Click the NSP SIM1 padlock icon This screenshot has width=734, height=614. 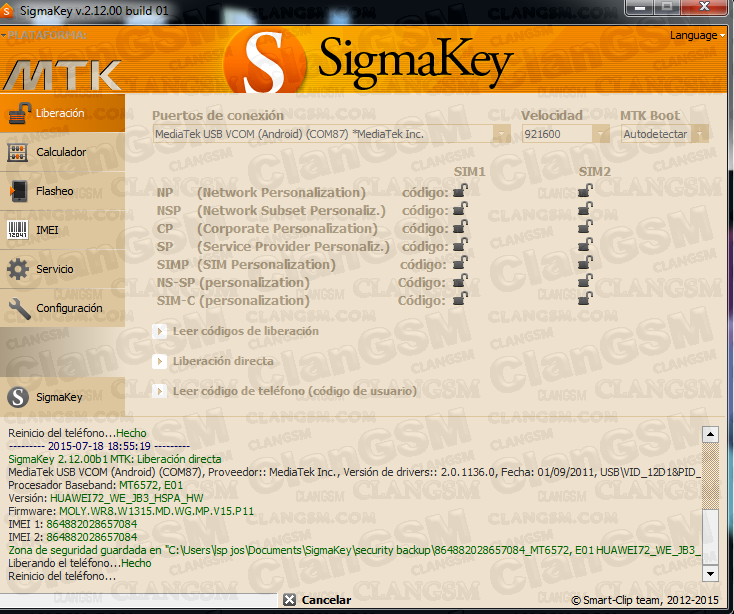[x=460, y=209]
